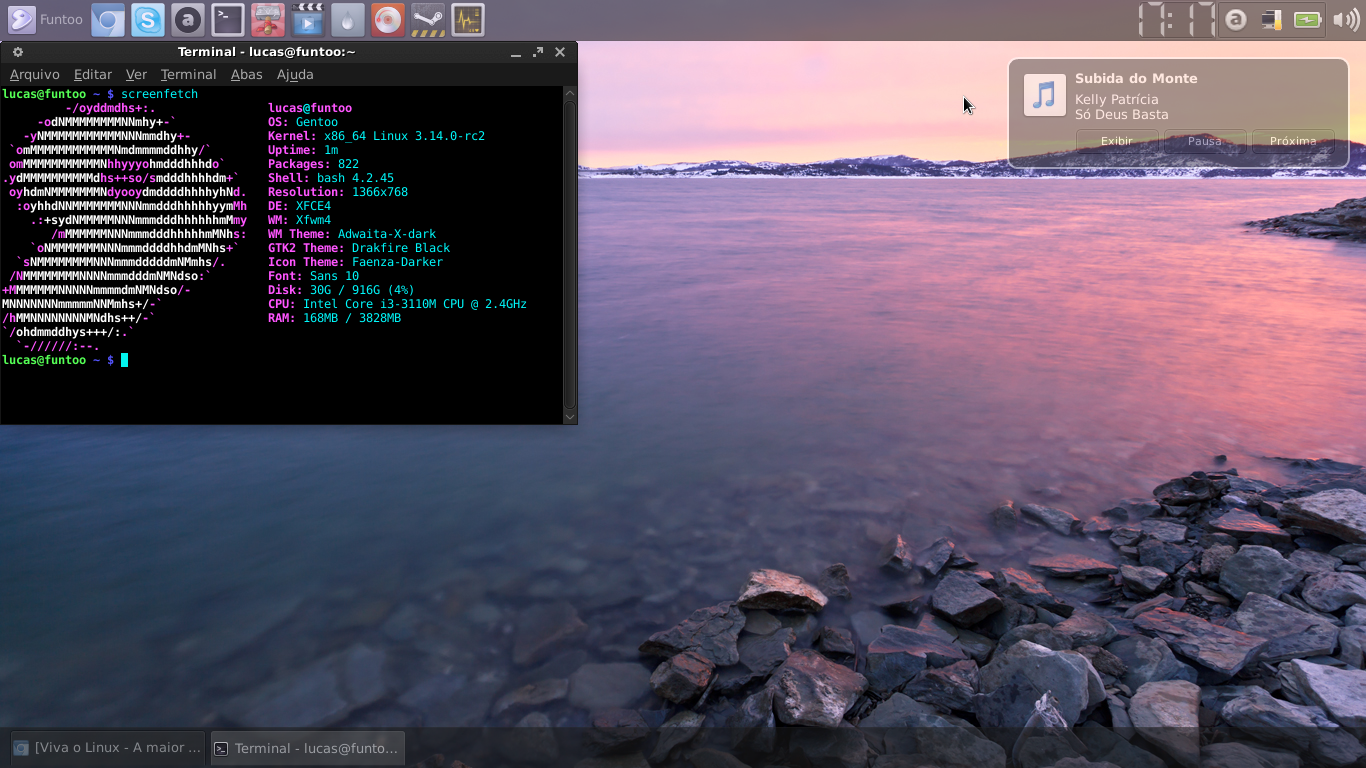
Task: Open the Ver menu in Terminal
Action: pos(136,74)
